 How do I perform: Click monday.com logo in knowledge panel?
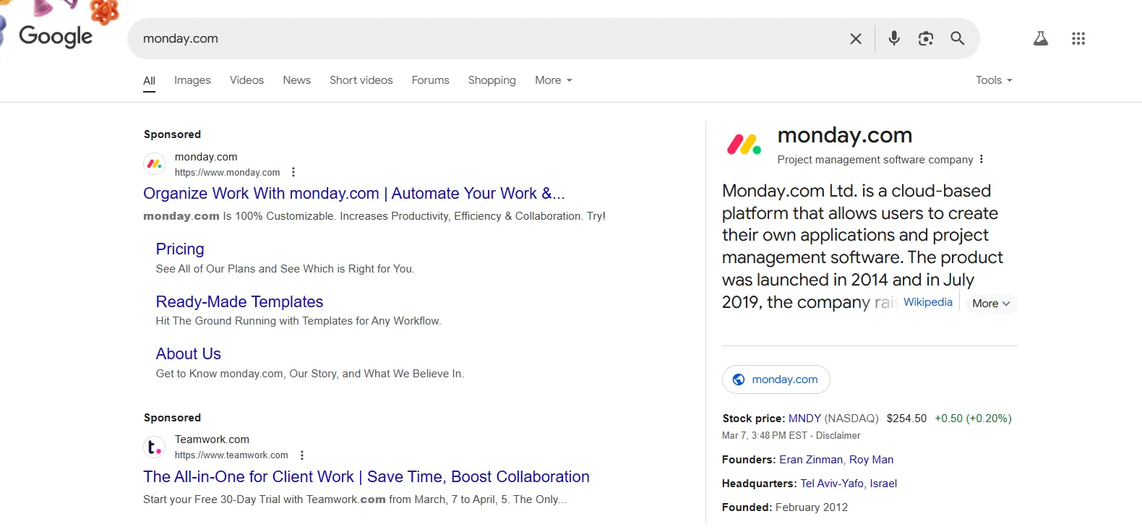click(744, 144)
